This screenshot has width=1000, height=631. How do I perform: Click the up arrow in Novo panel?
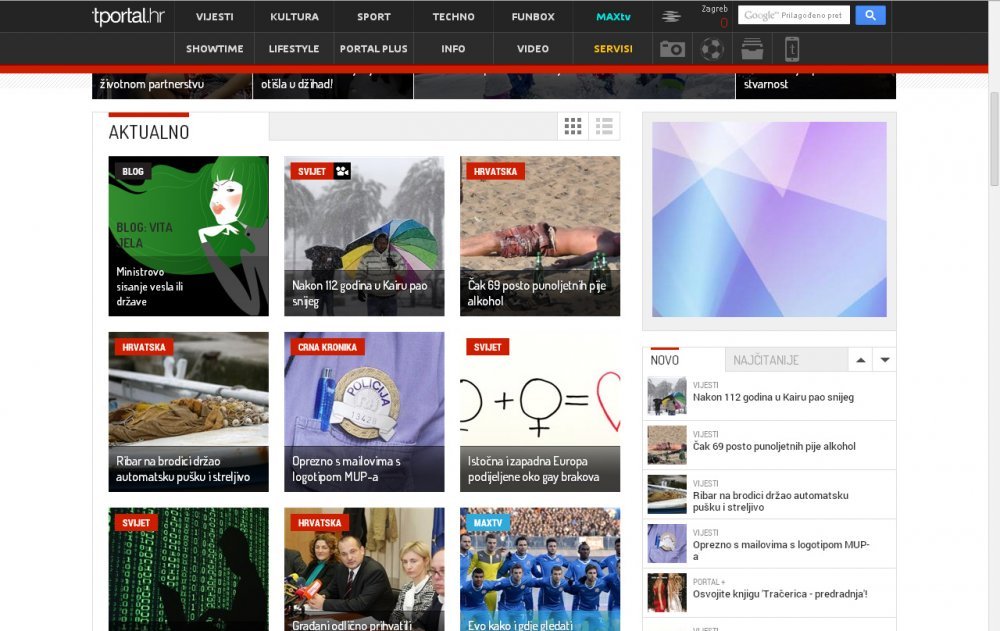[x=860, y=360]
